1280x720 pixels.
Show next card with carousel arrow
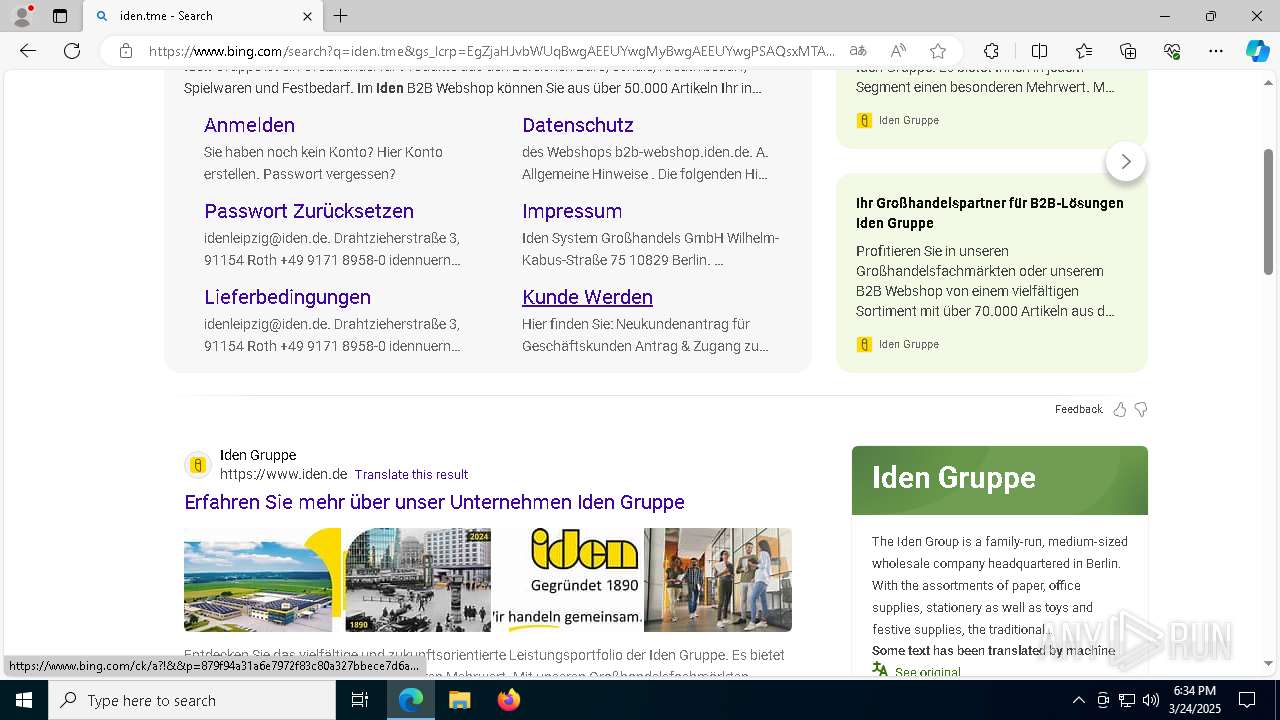pyautogui.click(x=1126, y=161)
